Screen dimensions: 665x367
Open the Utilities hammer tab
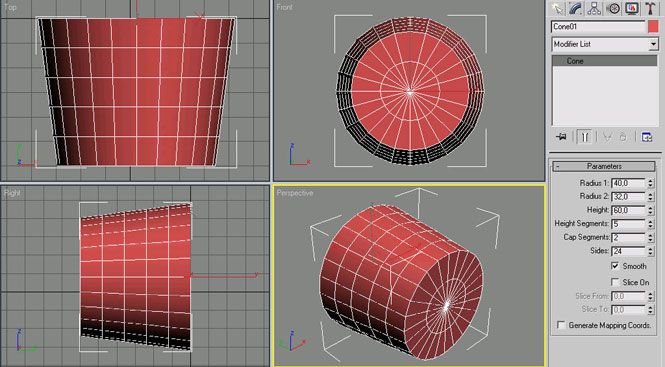(650, 8)
